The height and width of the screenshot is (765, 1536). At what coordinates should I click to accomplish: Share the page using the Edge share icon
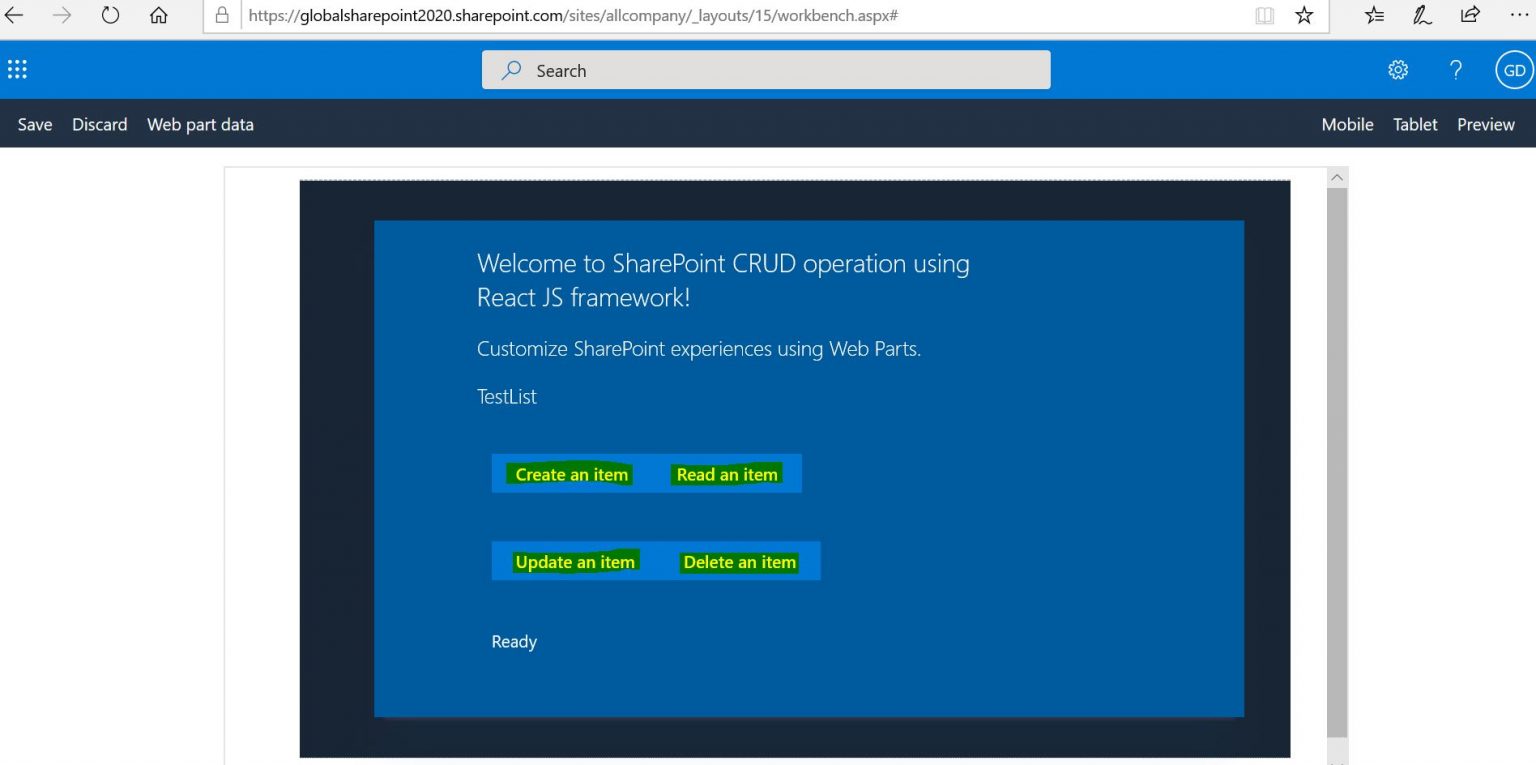click(1470, 15)
